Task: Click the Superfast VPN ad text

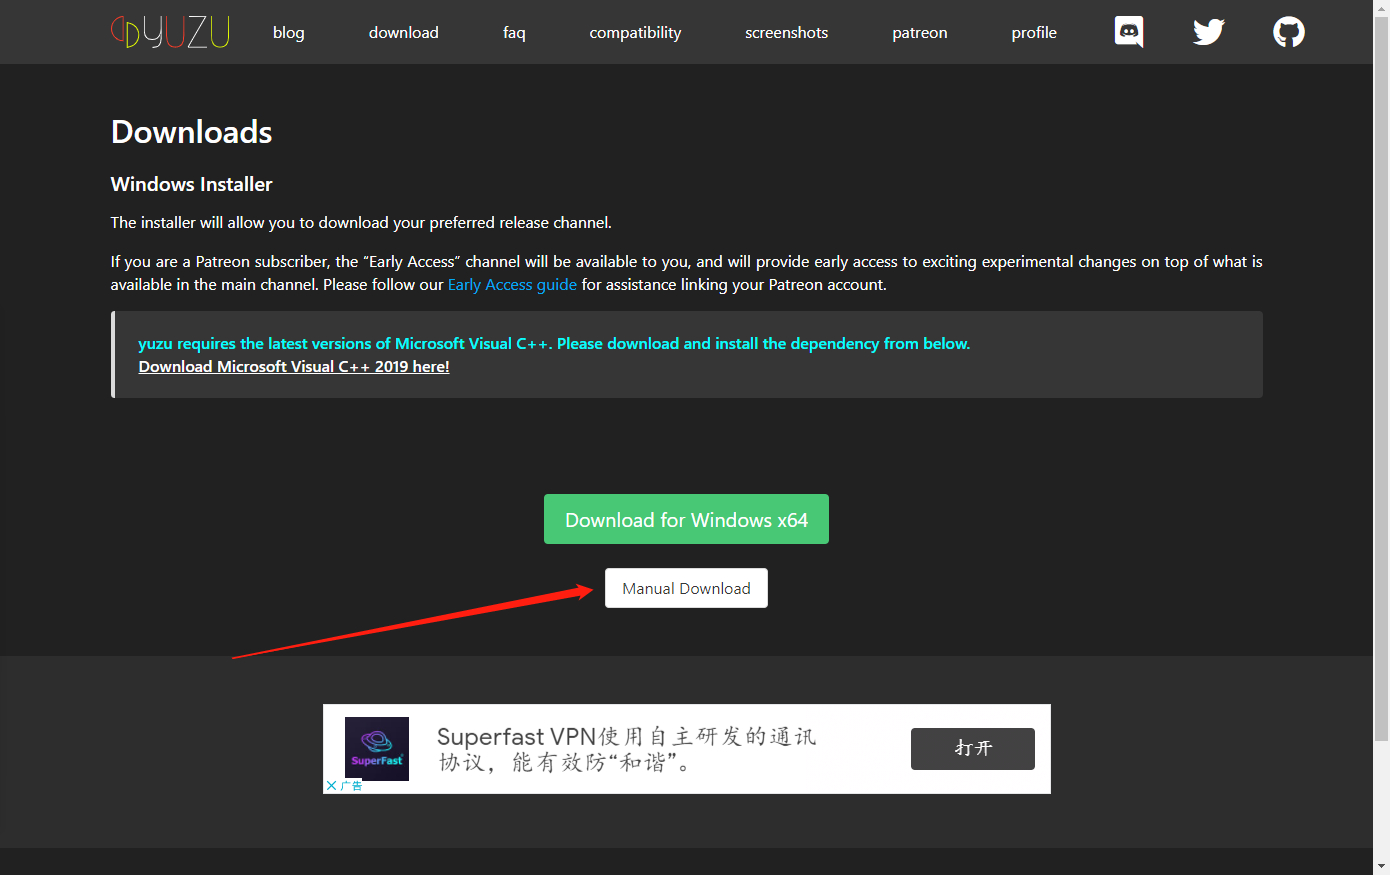Action: [627, 749]
